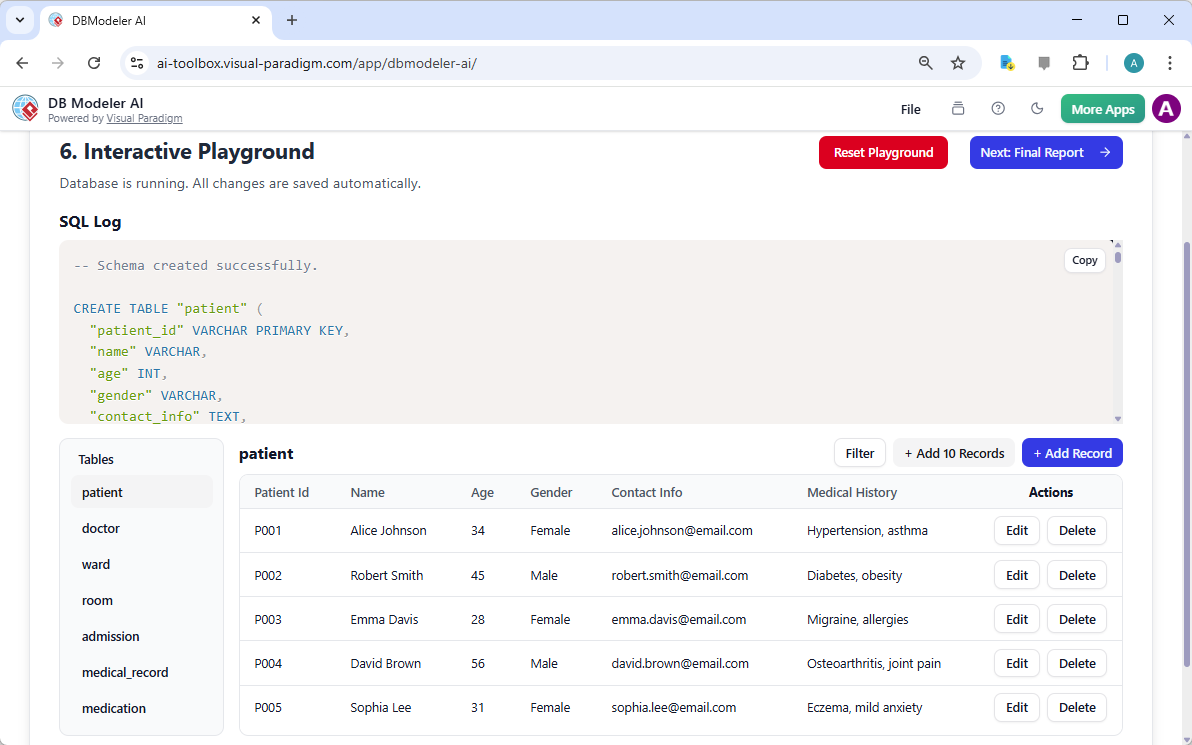
Task: Open the account avatar in the app header
Action: [x=1166, y=109]
